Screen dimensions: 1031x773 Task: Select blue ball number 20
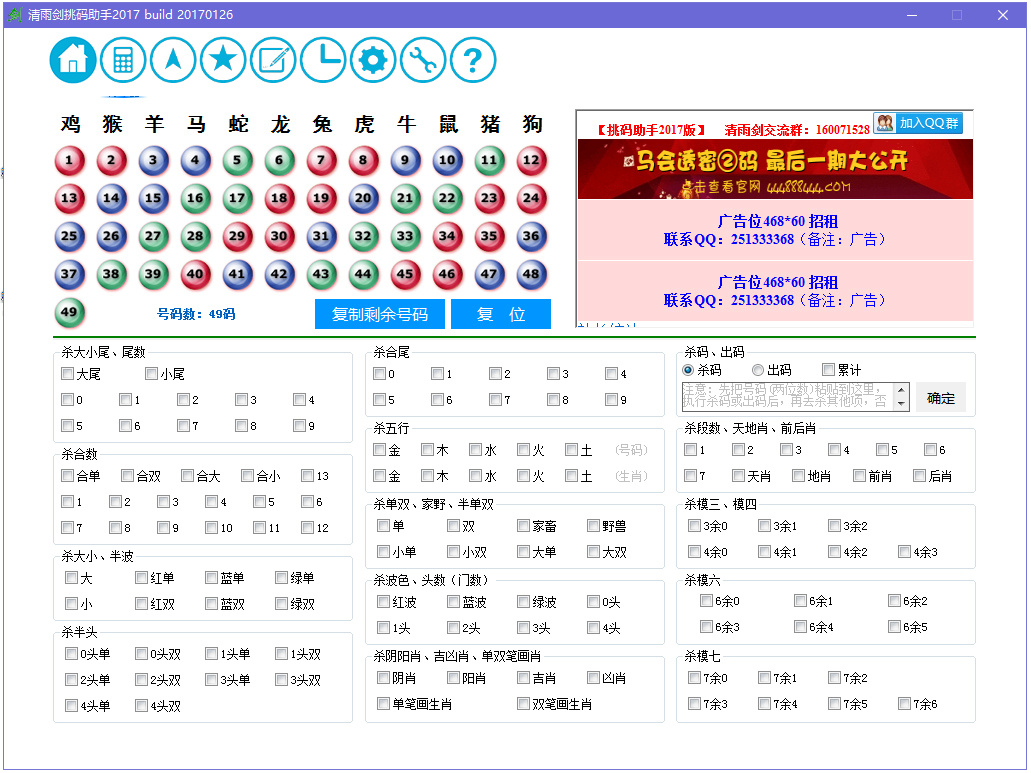(363, 199)
